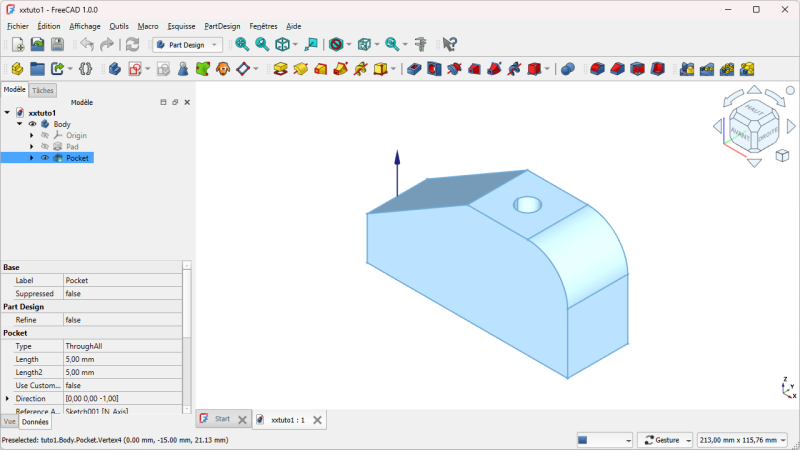Click the new document icon

[18, 44]
